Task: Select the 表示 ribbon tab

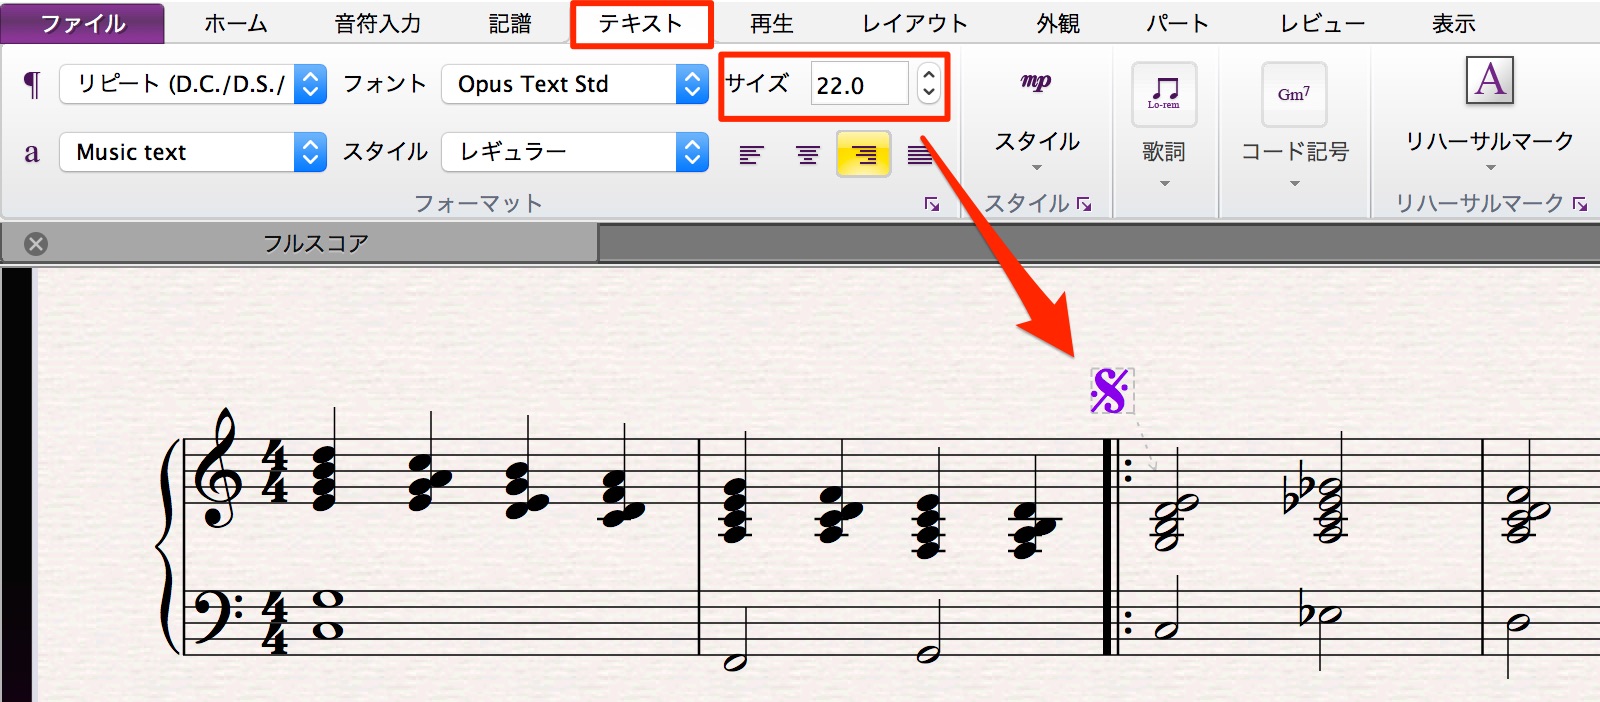Action: click(1454, 23)
